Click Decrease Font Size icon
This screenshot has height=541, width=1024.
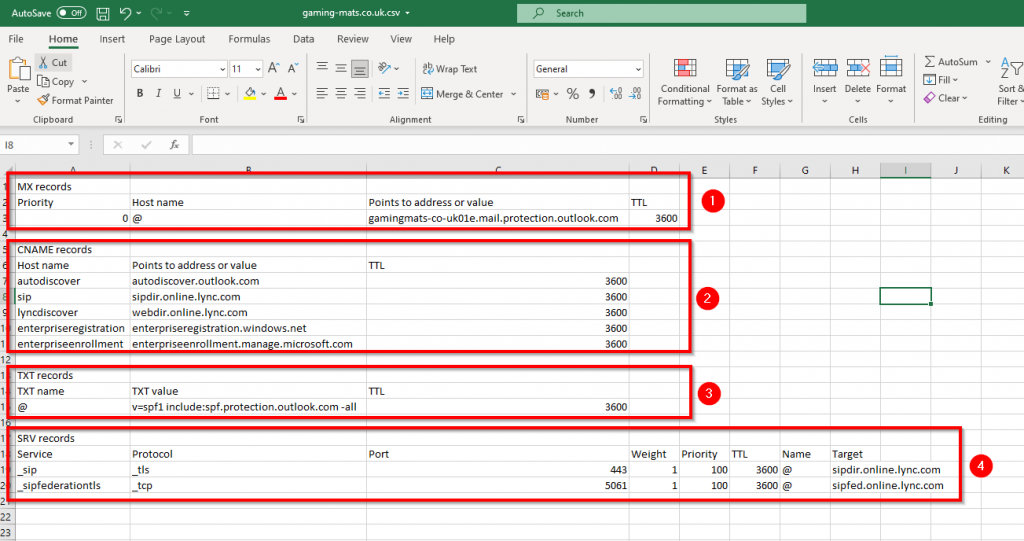[293, 68]
